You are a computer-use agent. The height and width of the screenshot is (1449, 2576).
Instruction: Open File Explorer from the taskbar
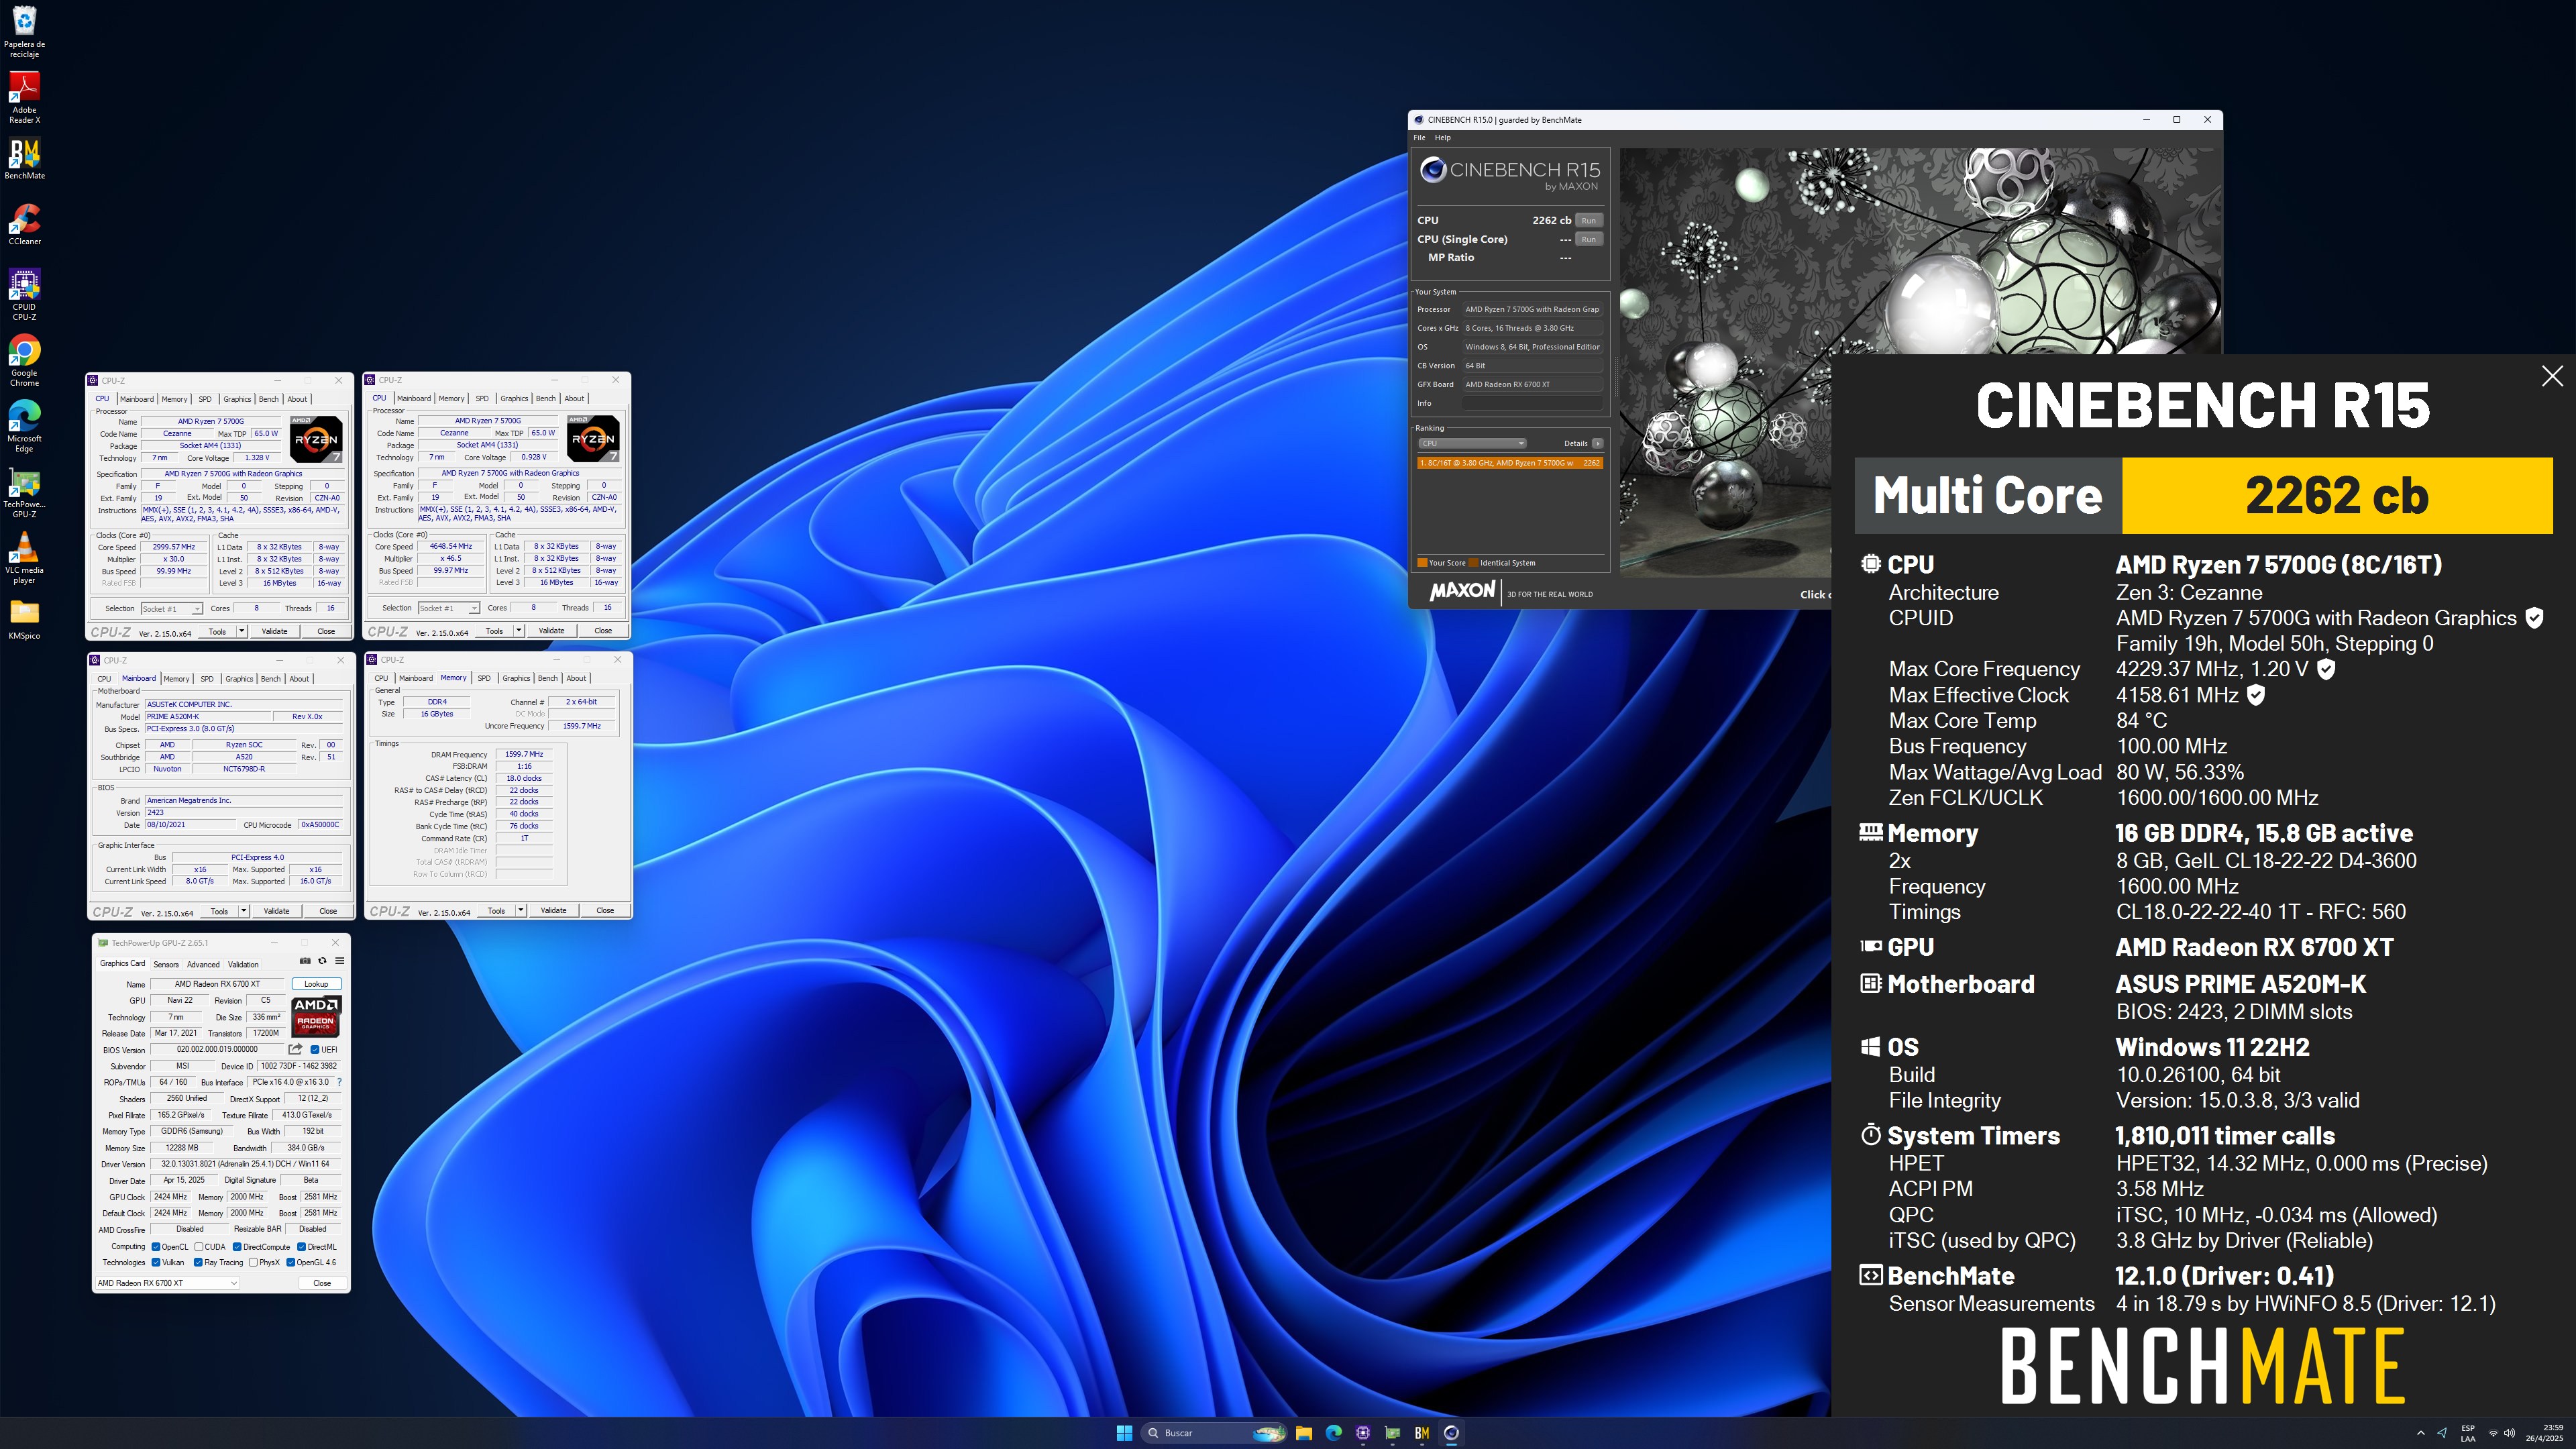coord(1304,1433)
